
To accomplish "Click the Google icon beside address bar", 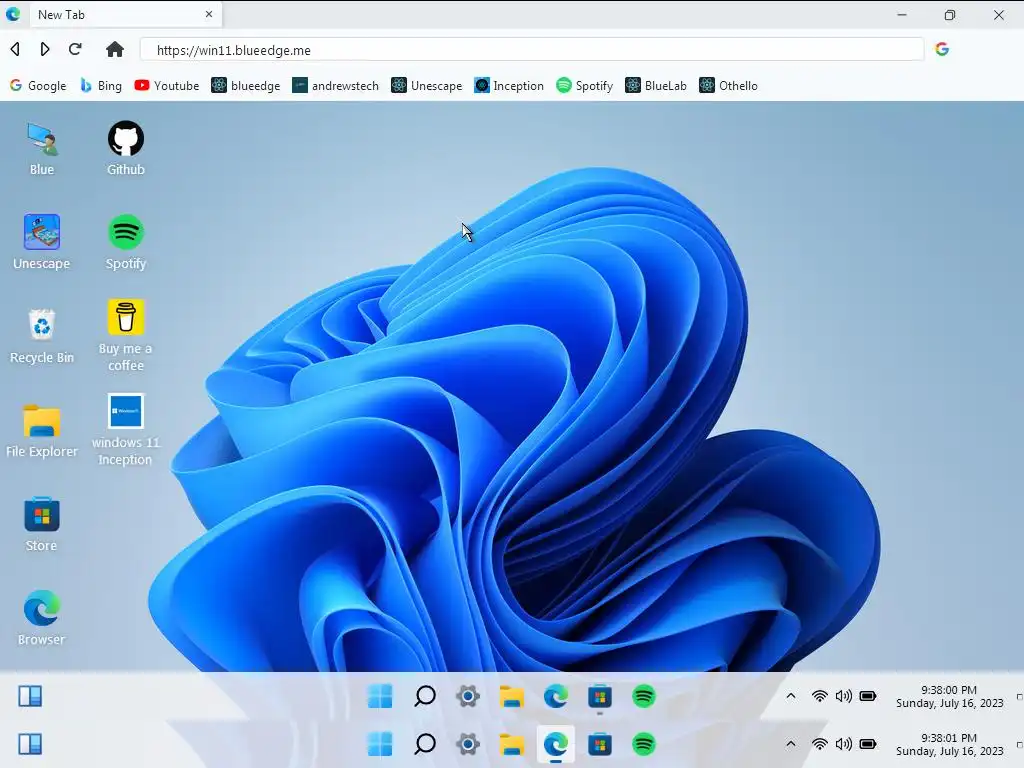I will [x=942, y=49].
